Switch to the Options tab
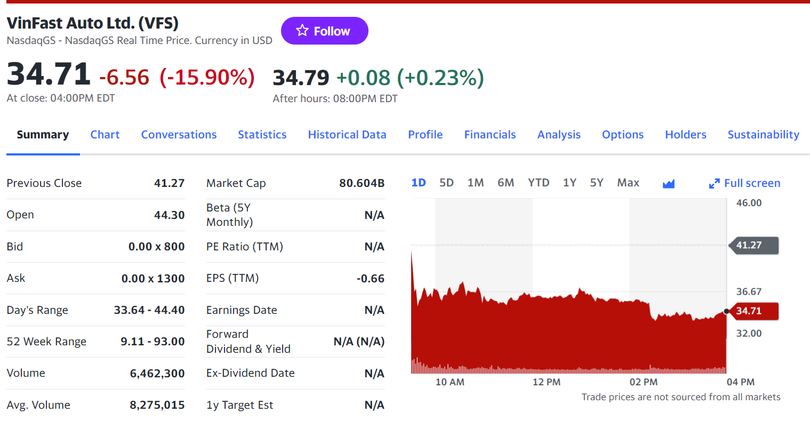 click(x=622, y=135)
